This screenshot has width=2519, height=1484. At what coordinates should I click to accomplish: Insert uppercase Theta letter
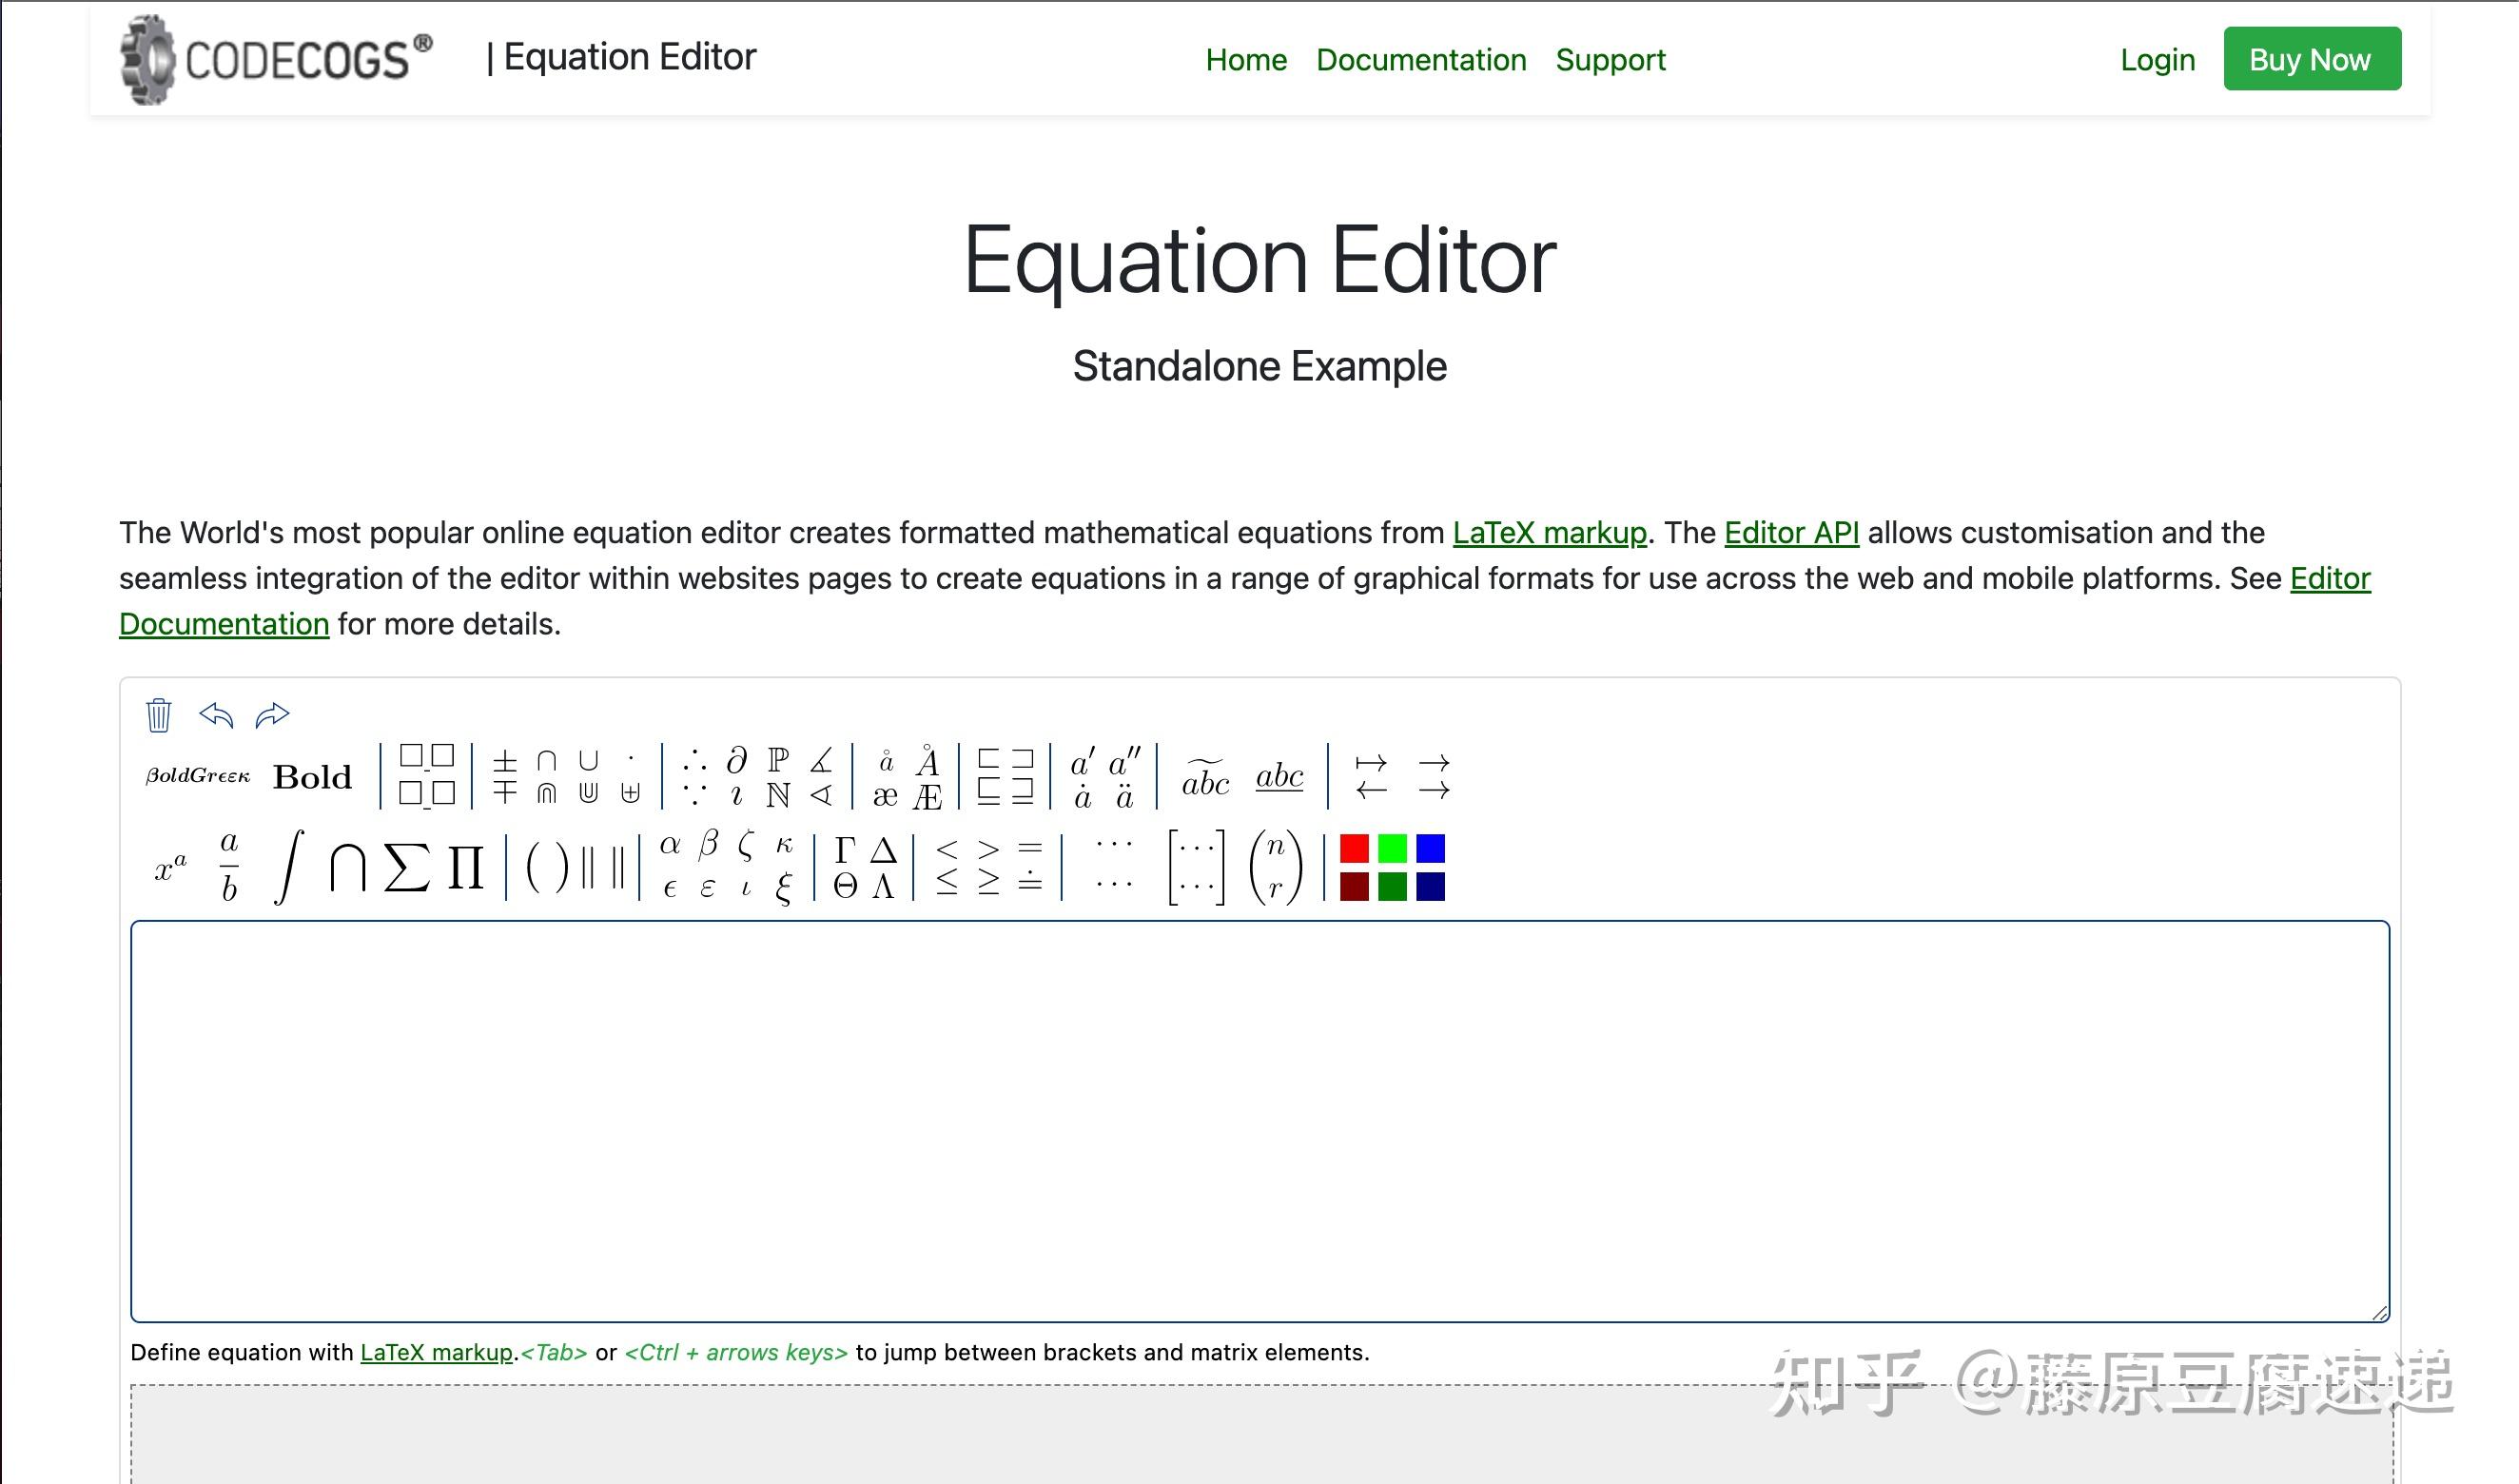[845, 886]
